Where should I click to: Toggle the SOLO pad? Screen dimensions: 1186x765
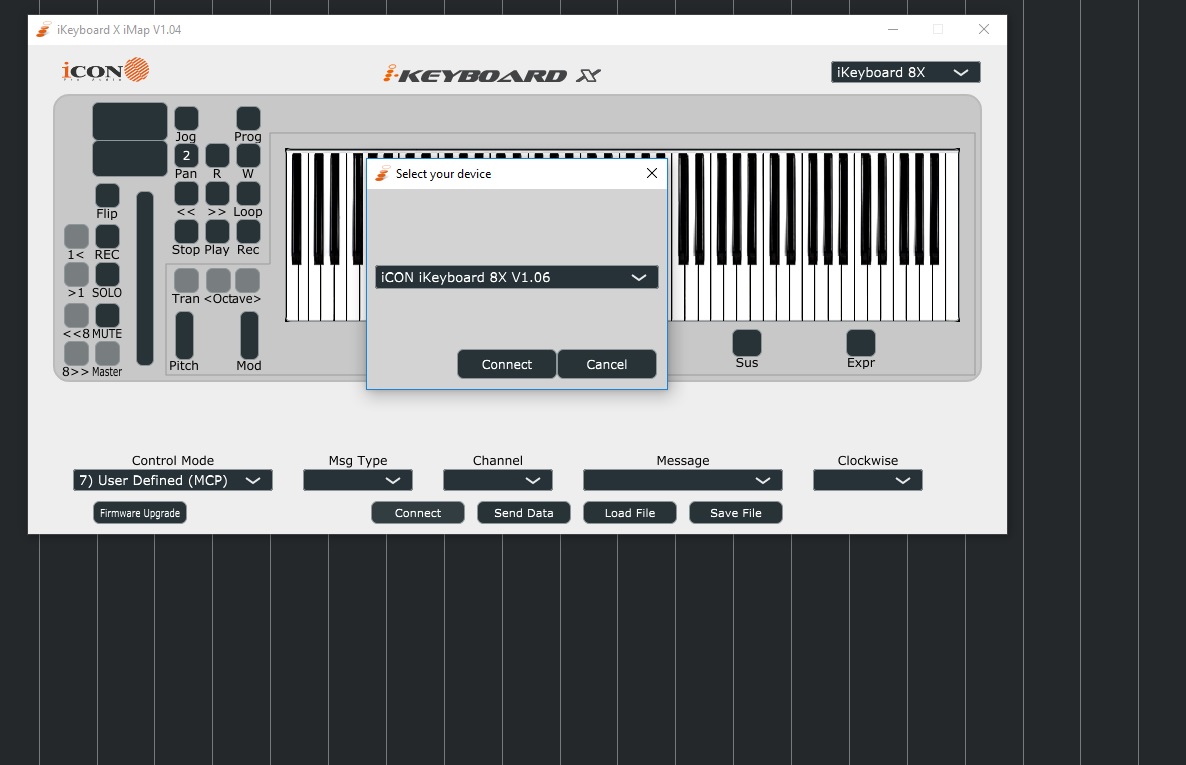coord(107,274)
